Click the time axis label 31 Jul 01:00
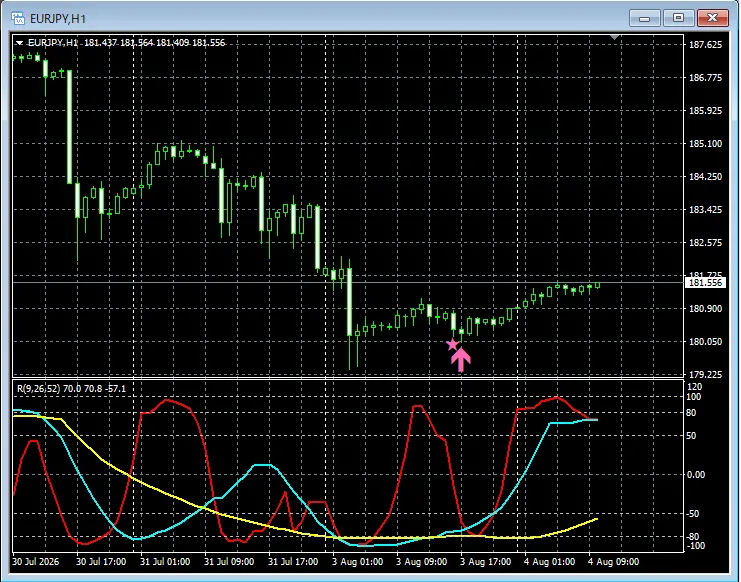Viewport: 741px width, 582px height. coord(165,562)
